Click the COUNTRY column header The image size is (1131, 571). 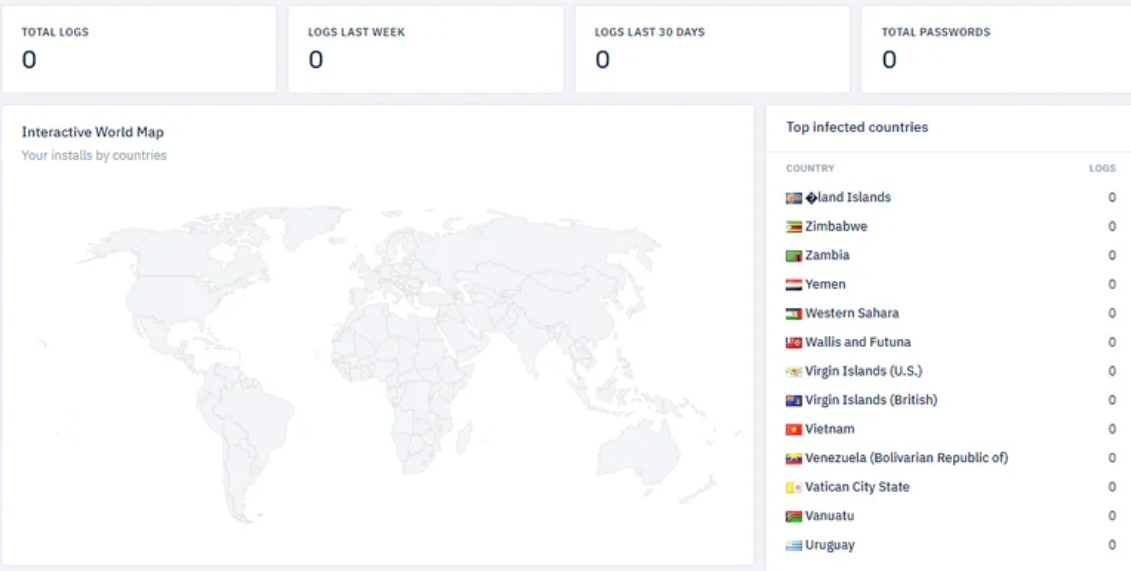[810, 168]
